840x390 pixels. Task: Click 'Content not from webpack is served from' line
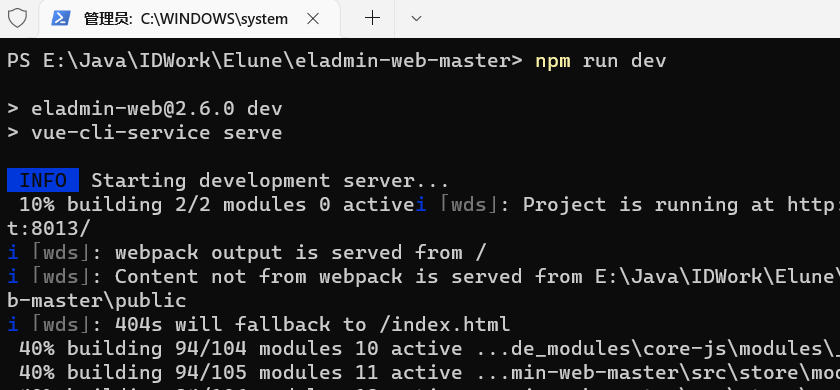[x=348, y=276]
